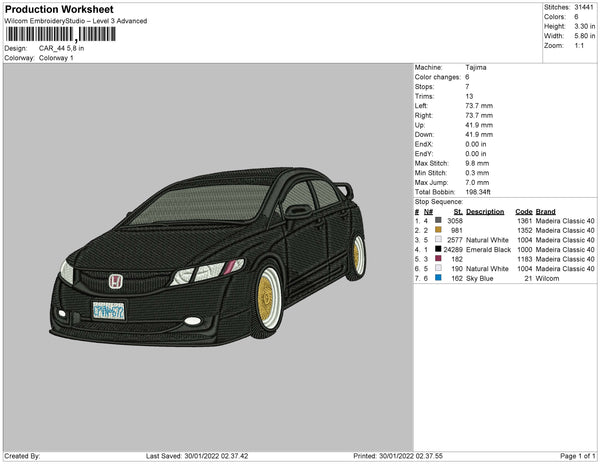Click thread code 1183
The width and height of the screenshot is (600, 464).
pyautogui.click(x=524, y=259)
